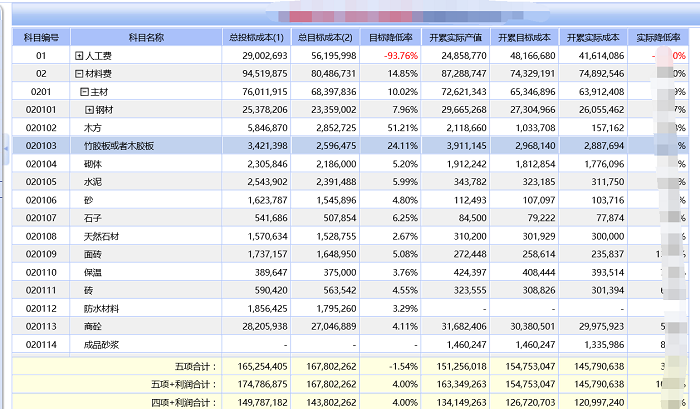700x409 pixels.
Task: Select the 水泥 row name
Action: pos(93,182)
